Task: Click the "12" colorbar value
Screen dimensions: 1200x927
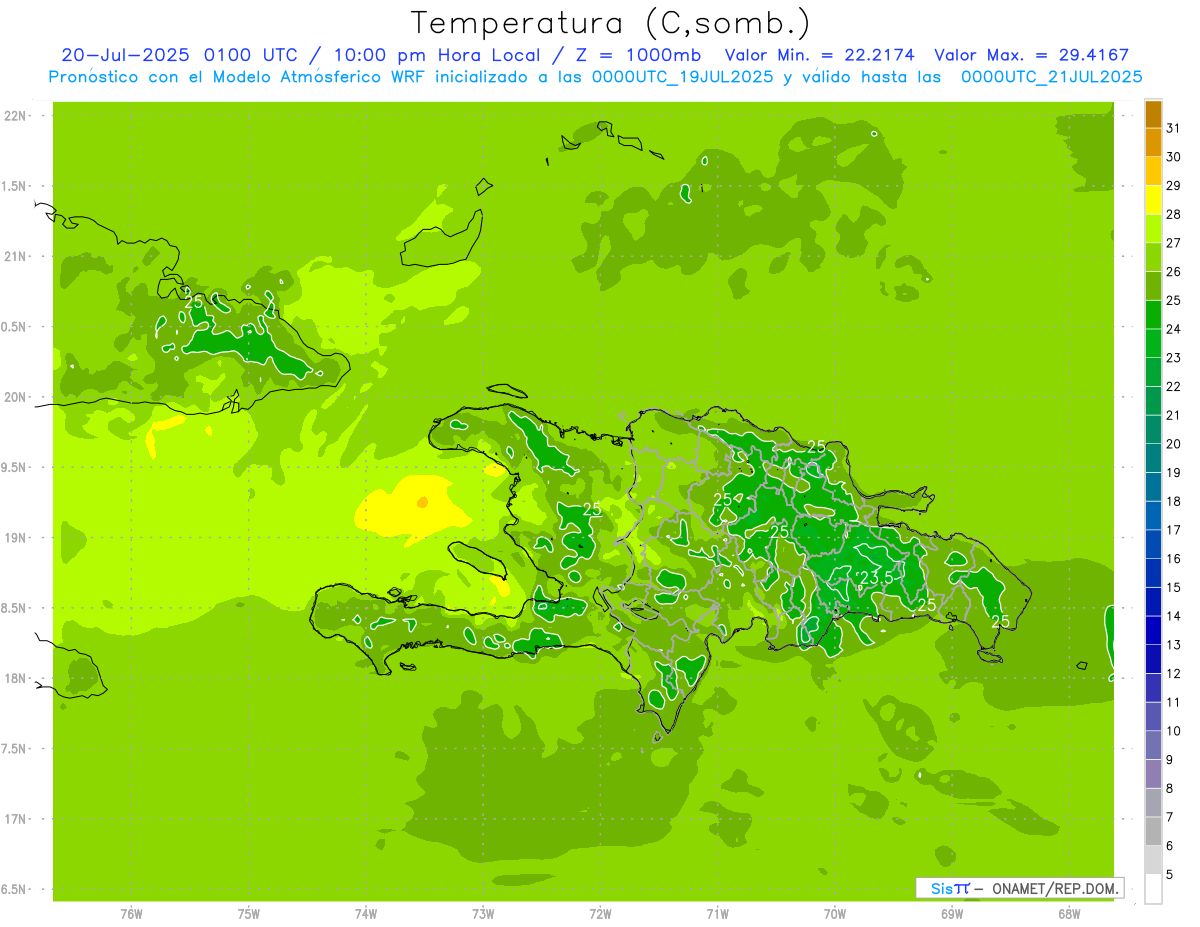Action: point(1174,674)
